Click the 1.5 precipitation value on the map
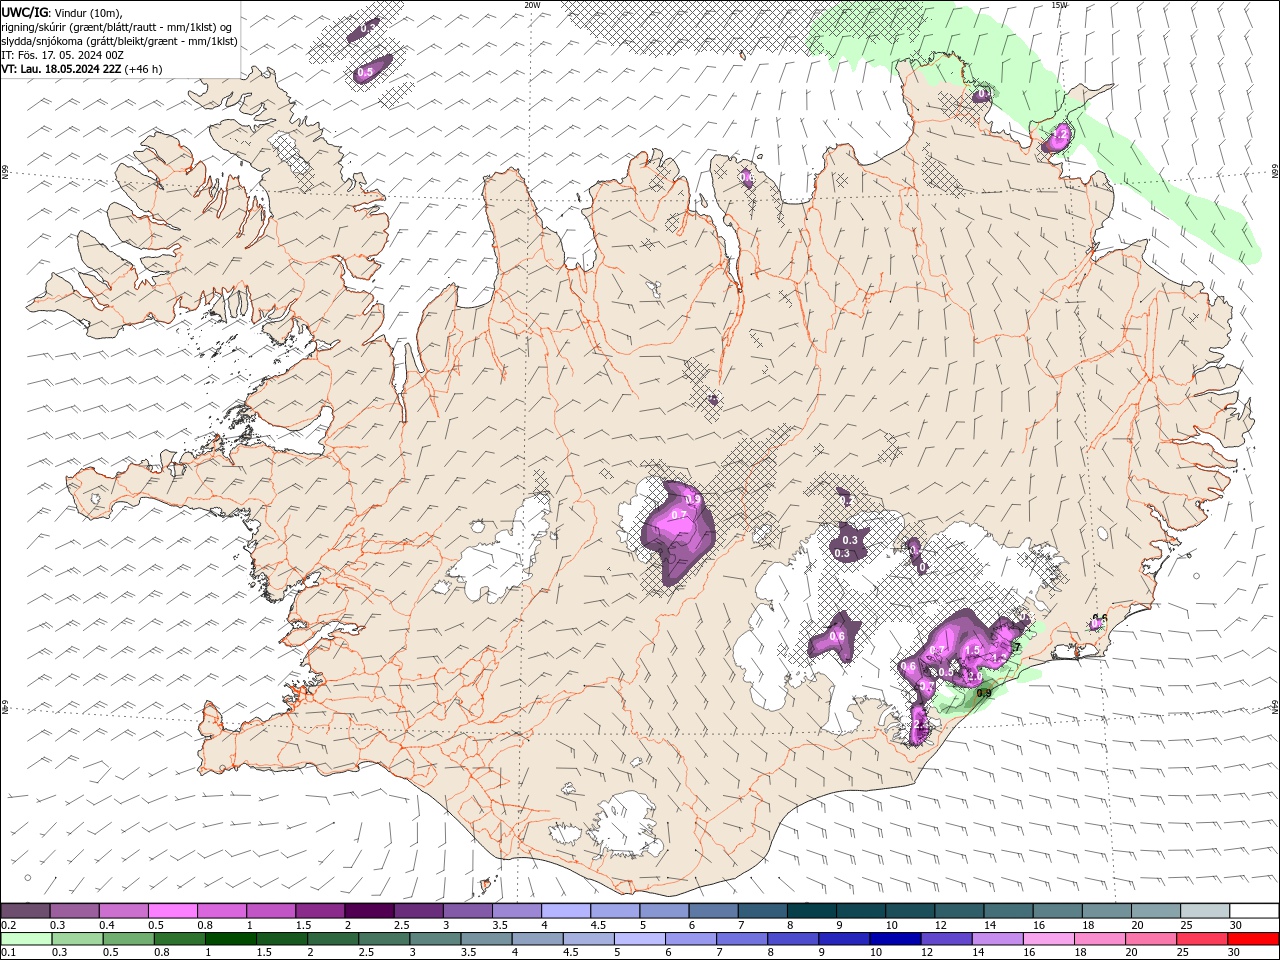This screenshot has height=960, width=1280. (971, 651)
